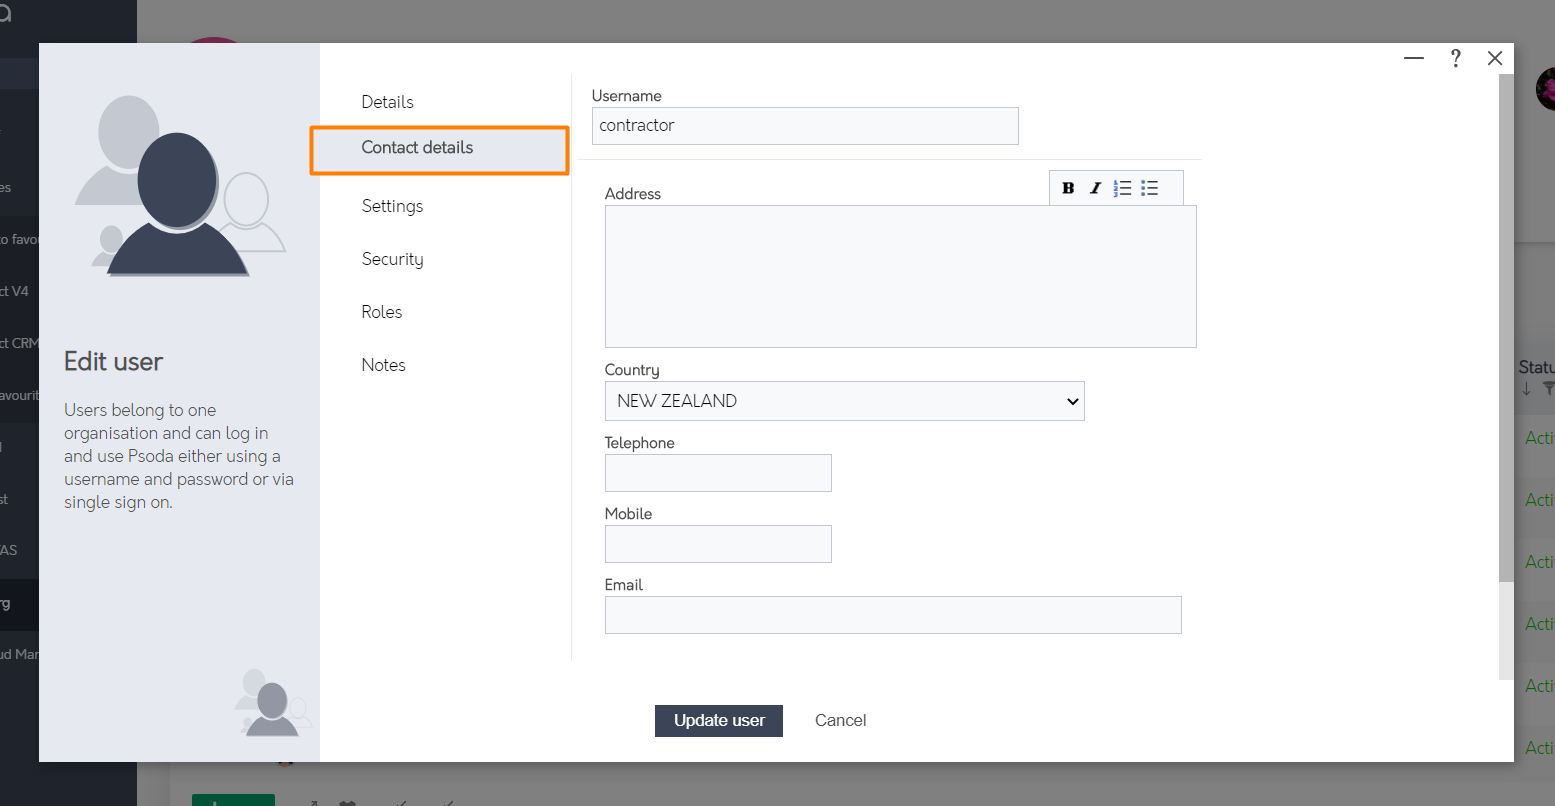Apply italic formatting in the Address editor
The width and height of the screenshot is (1555, 806).
coord(1095,187)
